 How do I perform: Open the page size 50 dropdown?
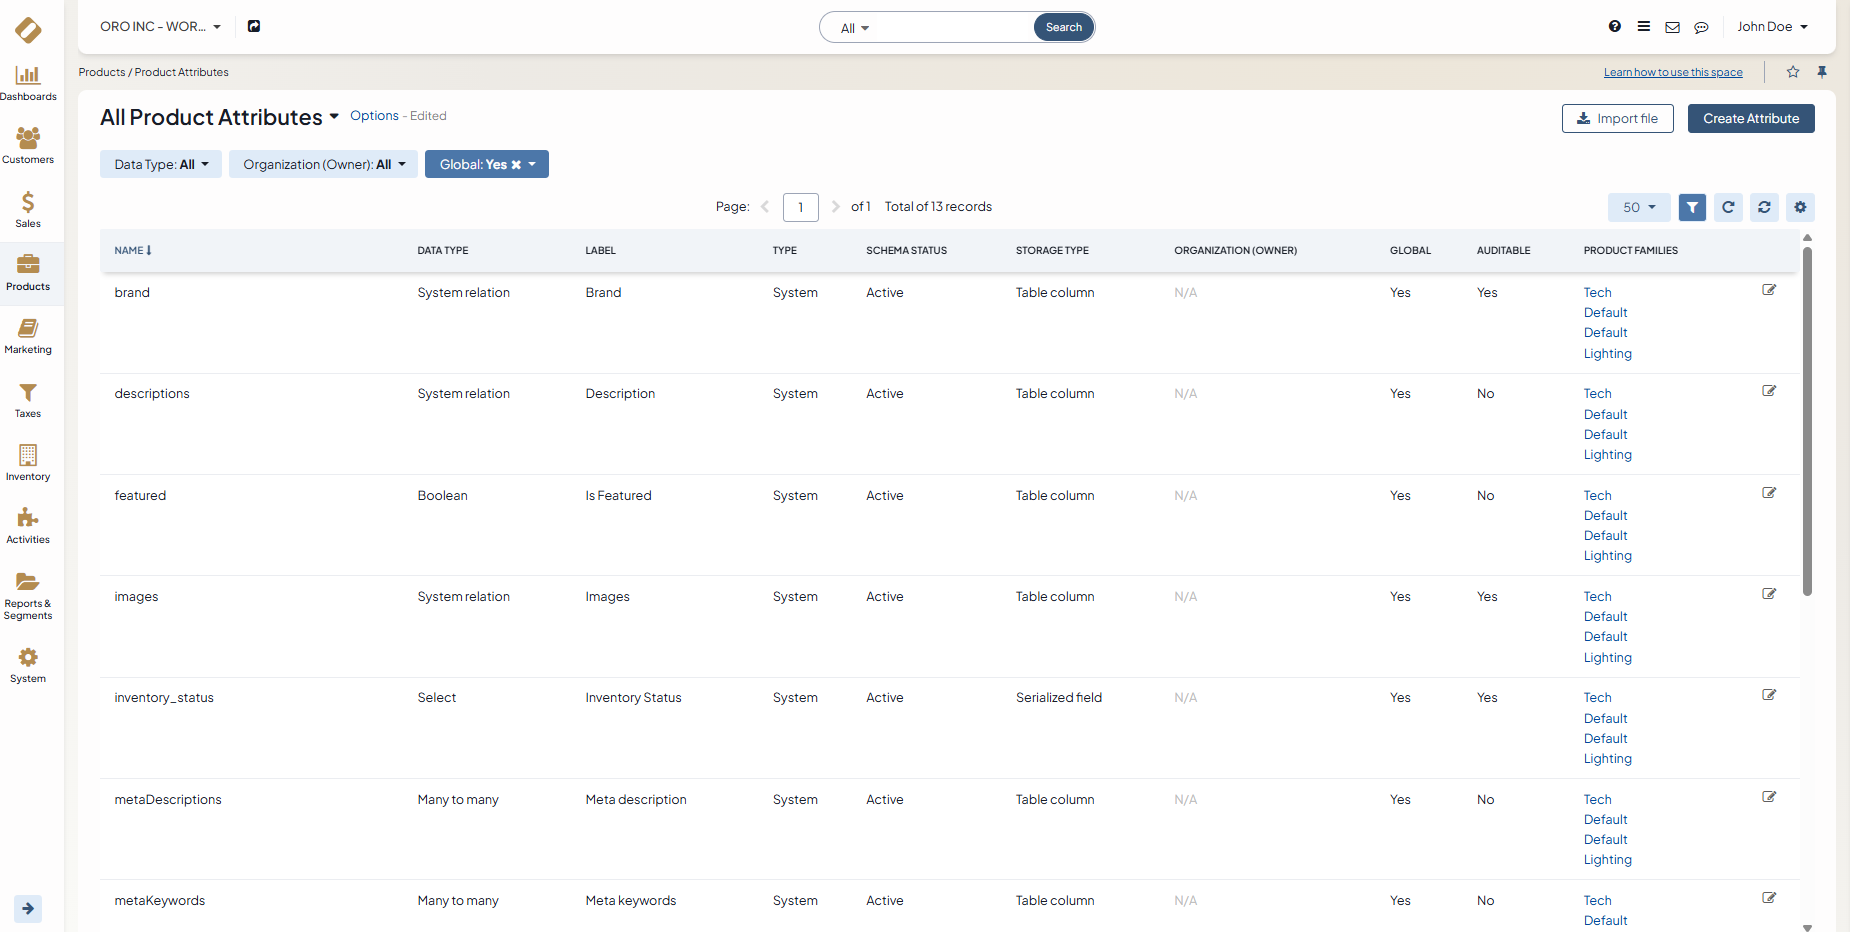pos(1639,207)
